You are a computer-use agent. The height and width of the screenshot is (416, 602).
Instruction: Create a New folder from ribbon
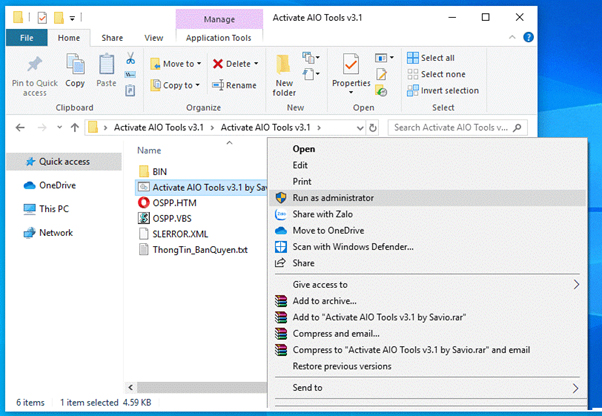[x=284, y=75]
